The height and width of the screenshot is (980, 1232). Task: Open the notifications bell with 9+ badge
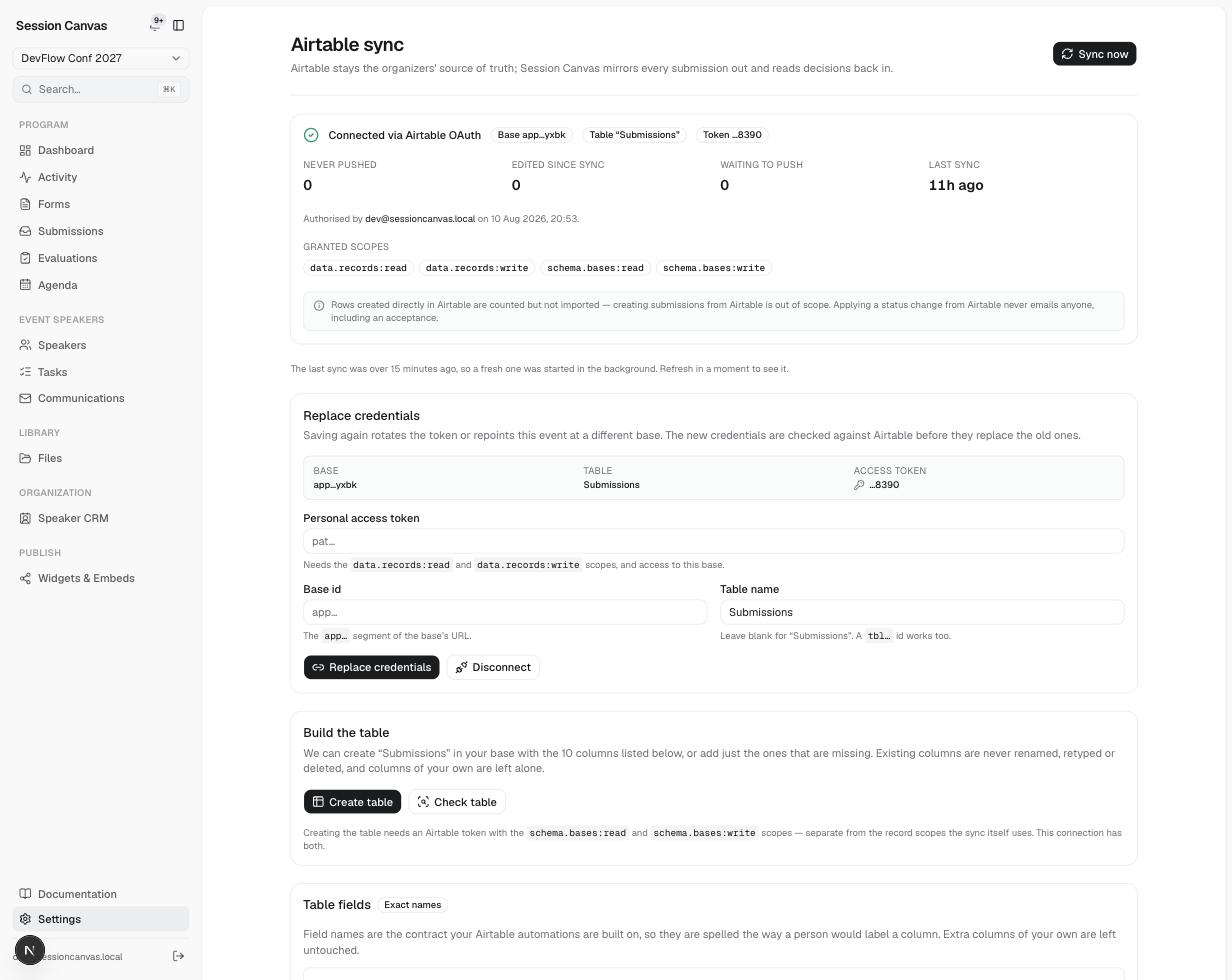(156, 24)
